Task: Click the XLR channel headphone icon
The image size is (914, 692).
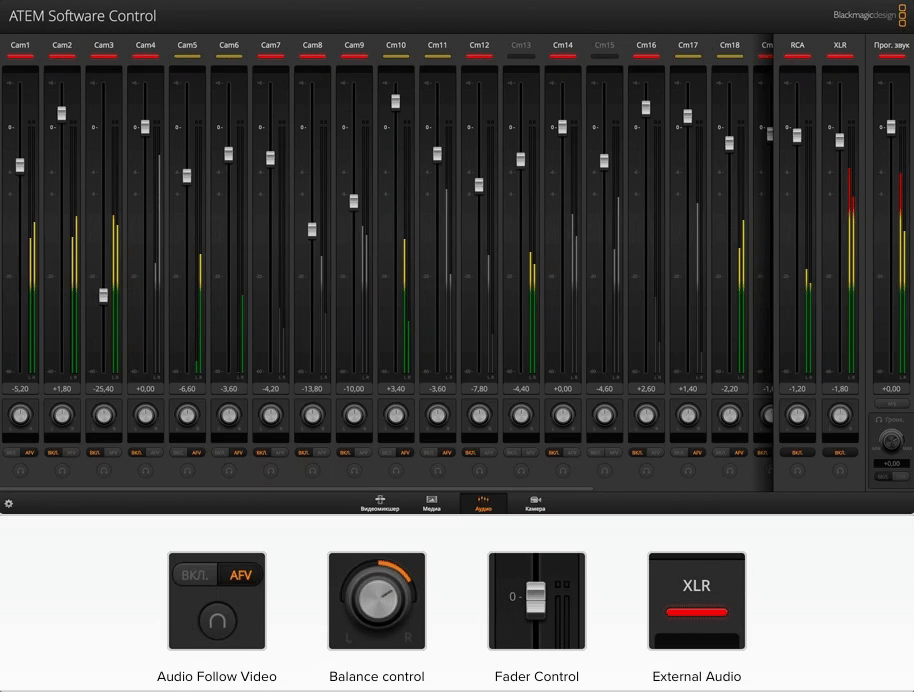Action: pos(840,469)
